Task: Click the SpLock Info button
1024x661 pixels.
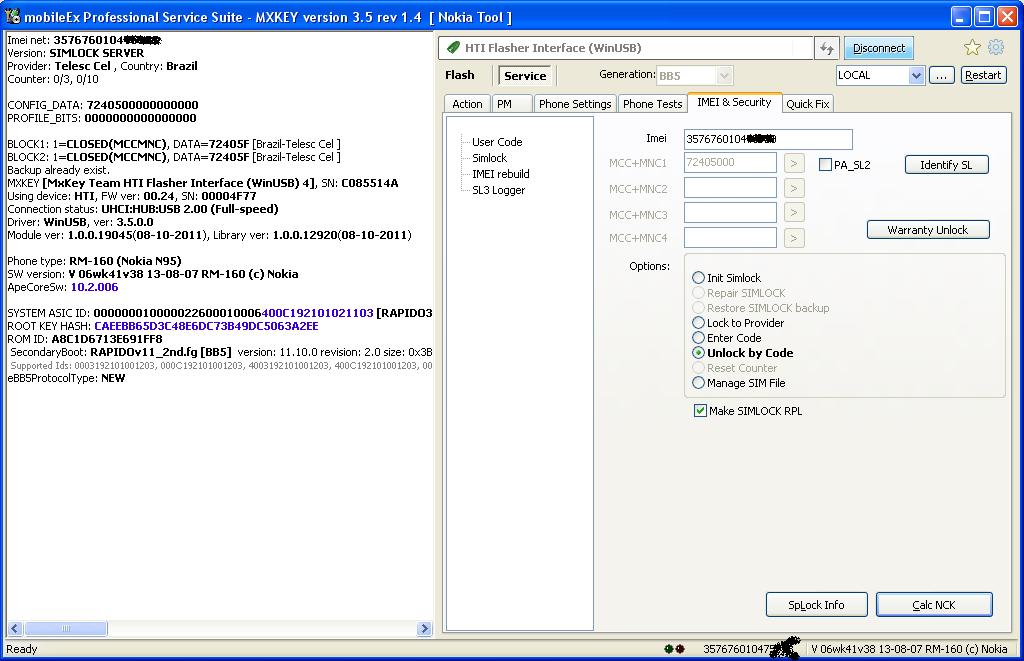Action: pos(816,605)
